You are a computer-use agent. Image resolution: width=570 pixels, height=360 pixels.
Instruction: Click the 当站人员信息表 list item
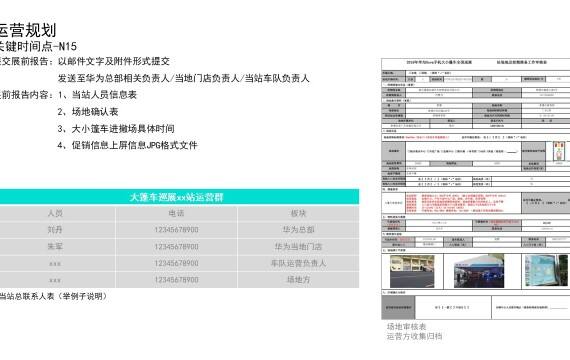click(x=97, y=95)
